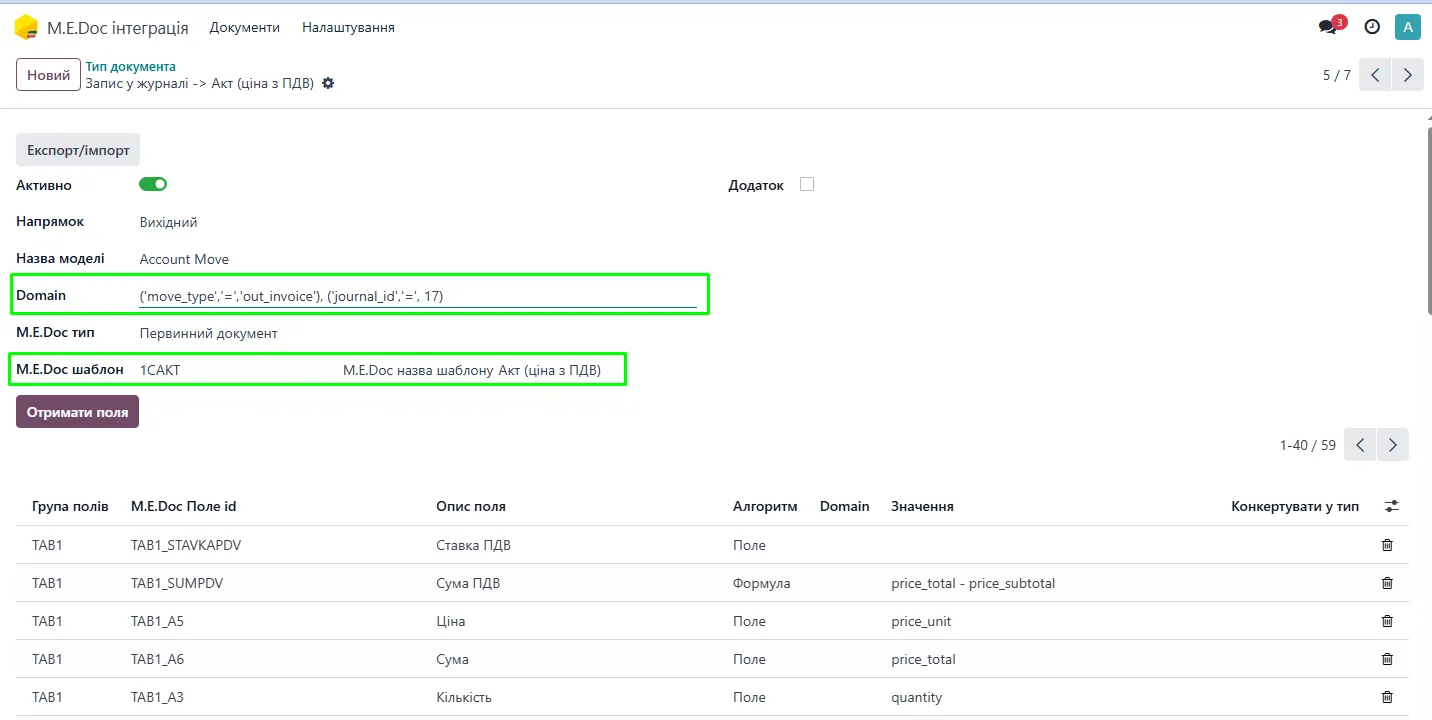Click the Експорт/імпорт button
1432x720 pixels.
(x=78, y=150)
